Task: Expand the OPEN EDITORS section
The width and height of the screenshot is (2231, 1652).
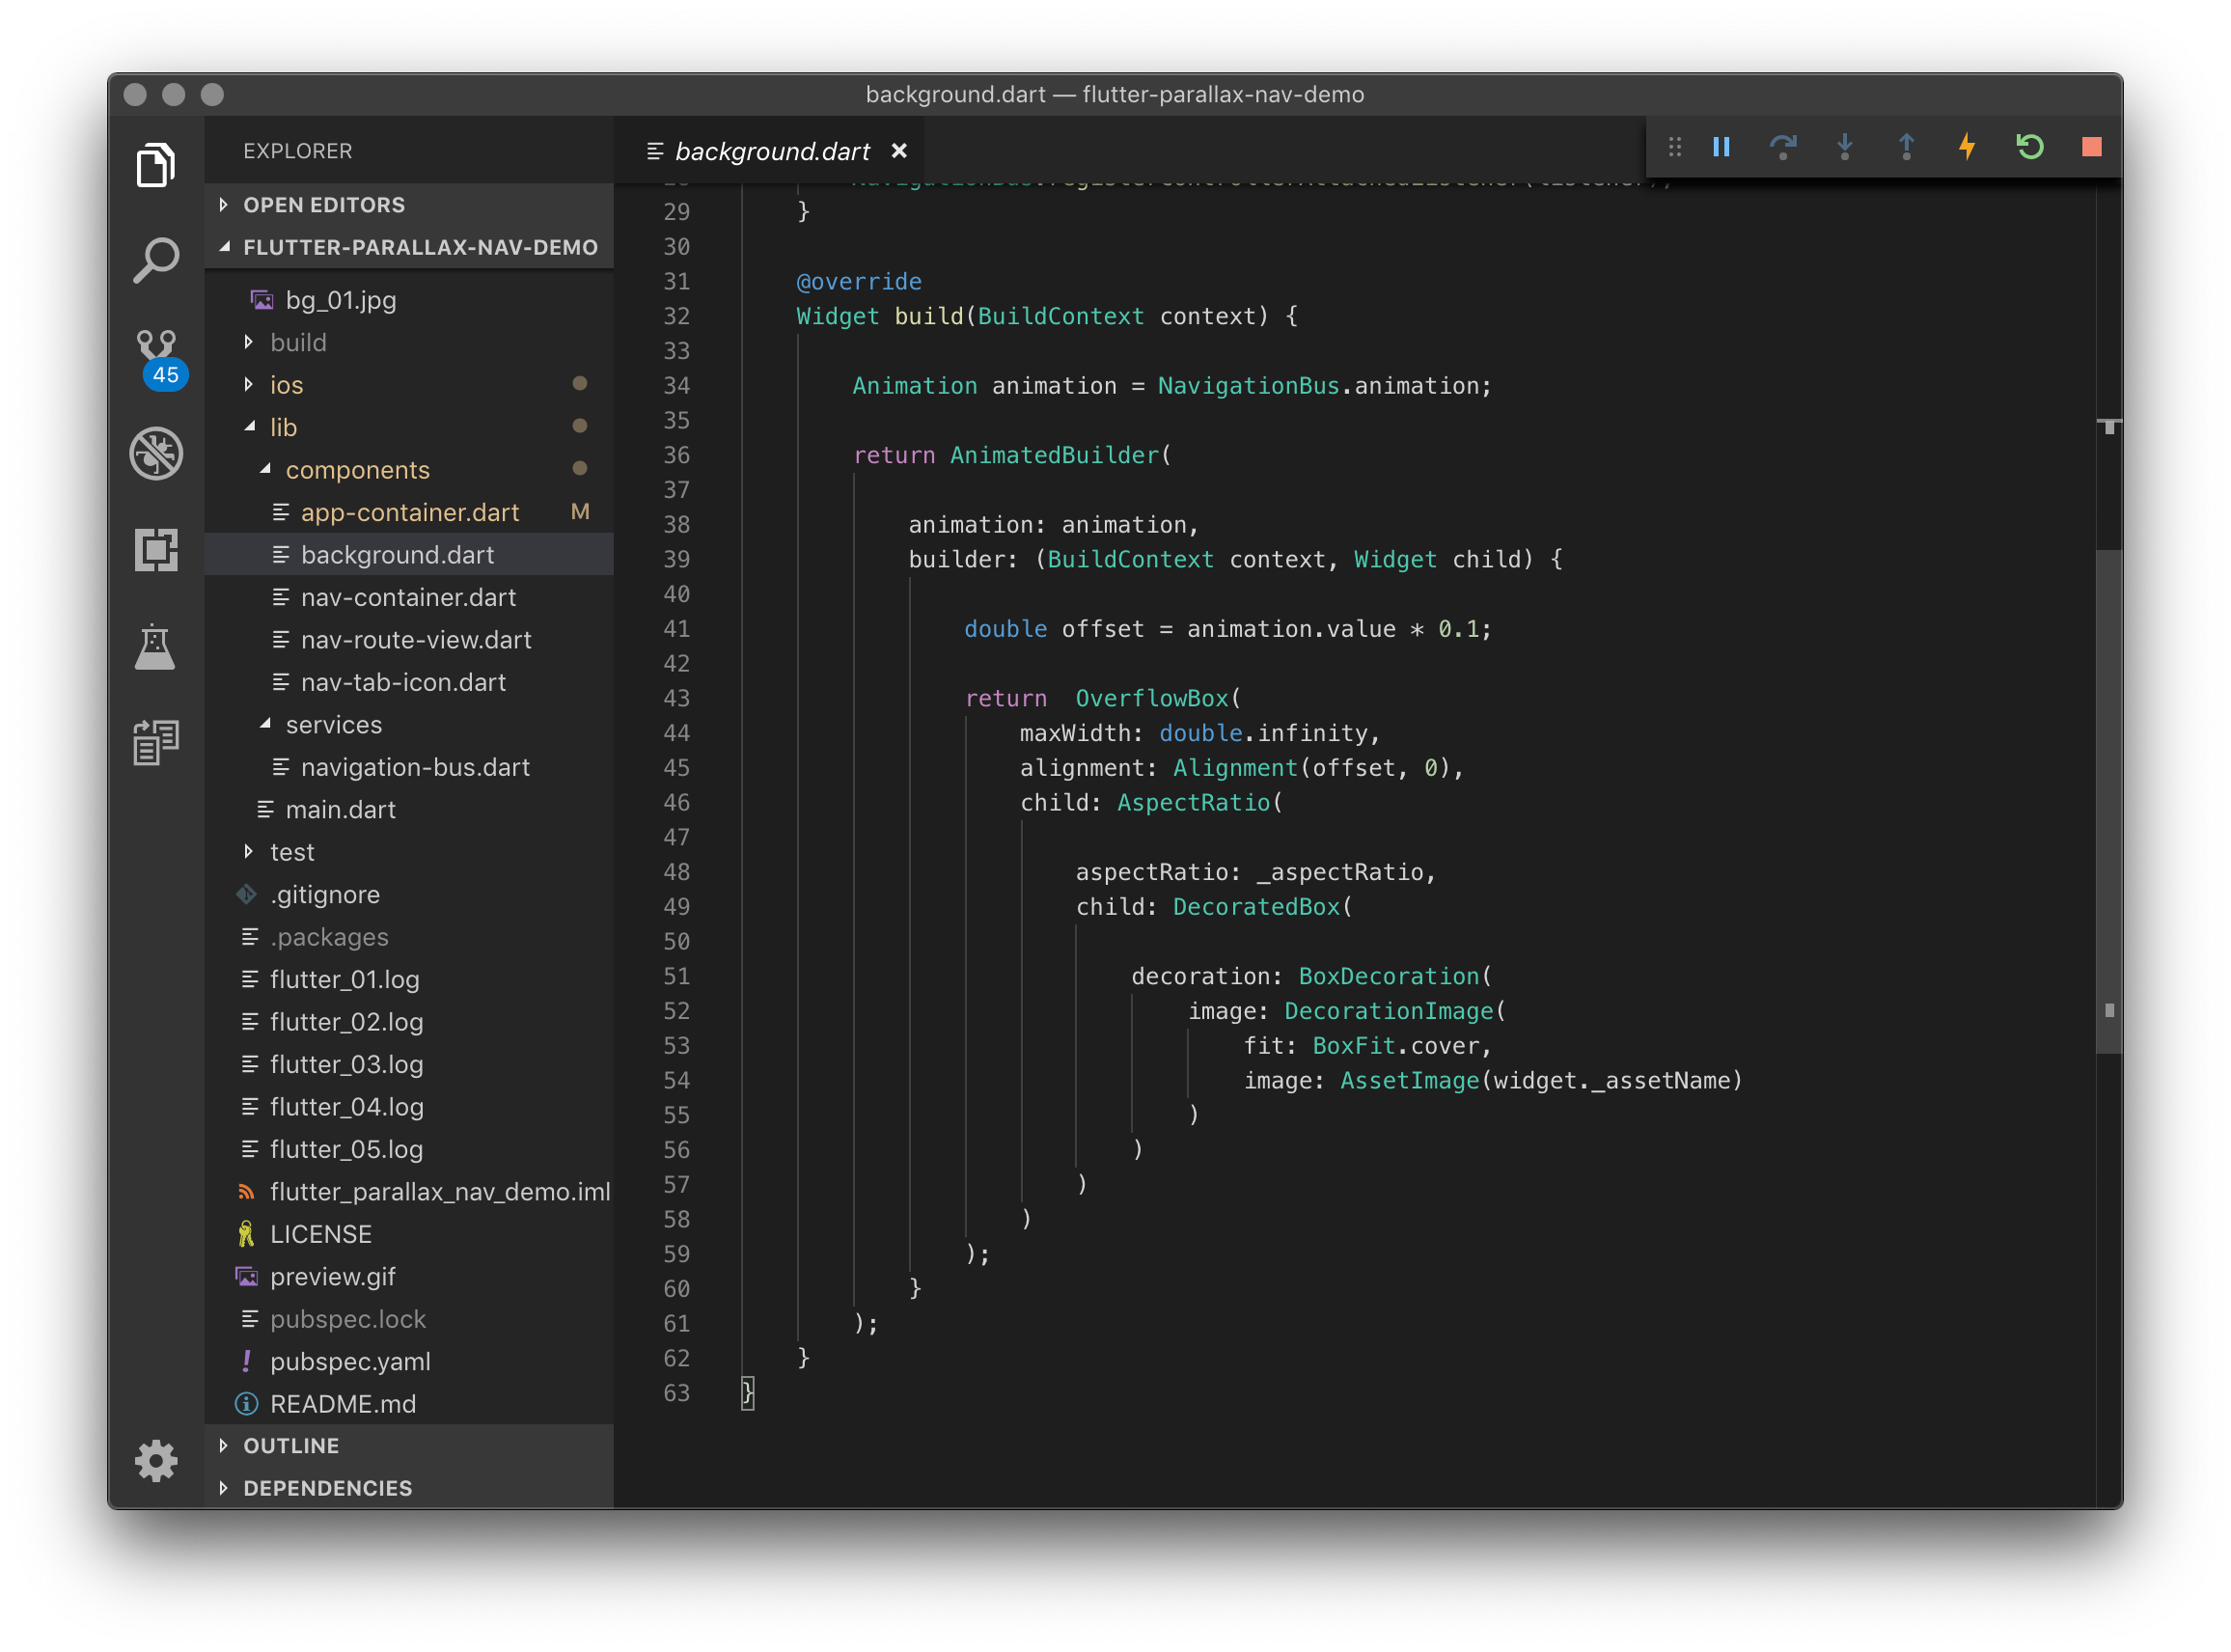Action: pos(324,205)
